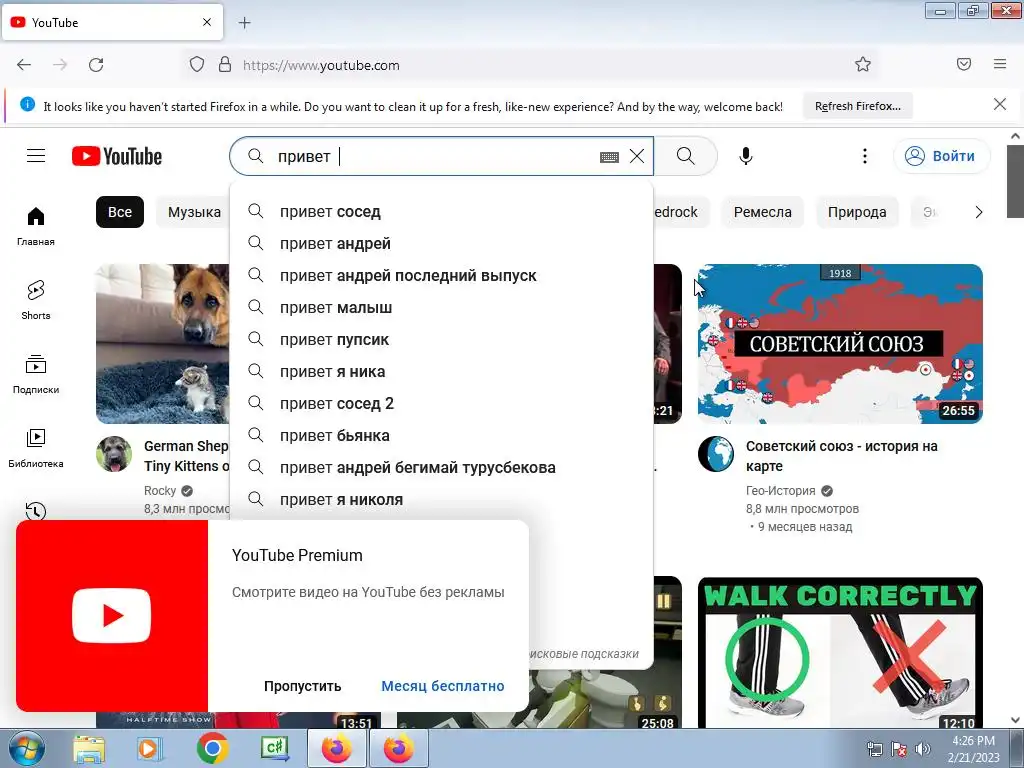
Task: Close the YouTube tab
Action: tap(207, 22)
